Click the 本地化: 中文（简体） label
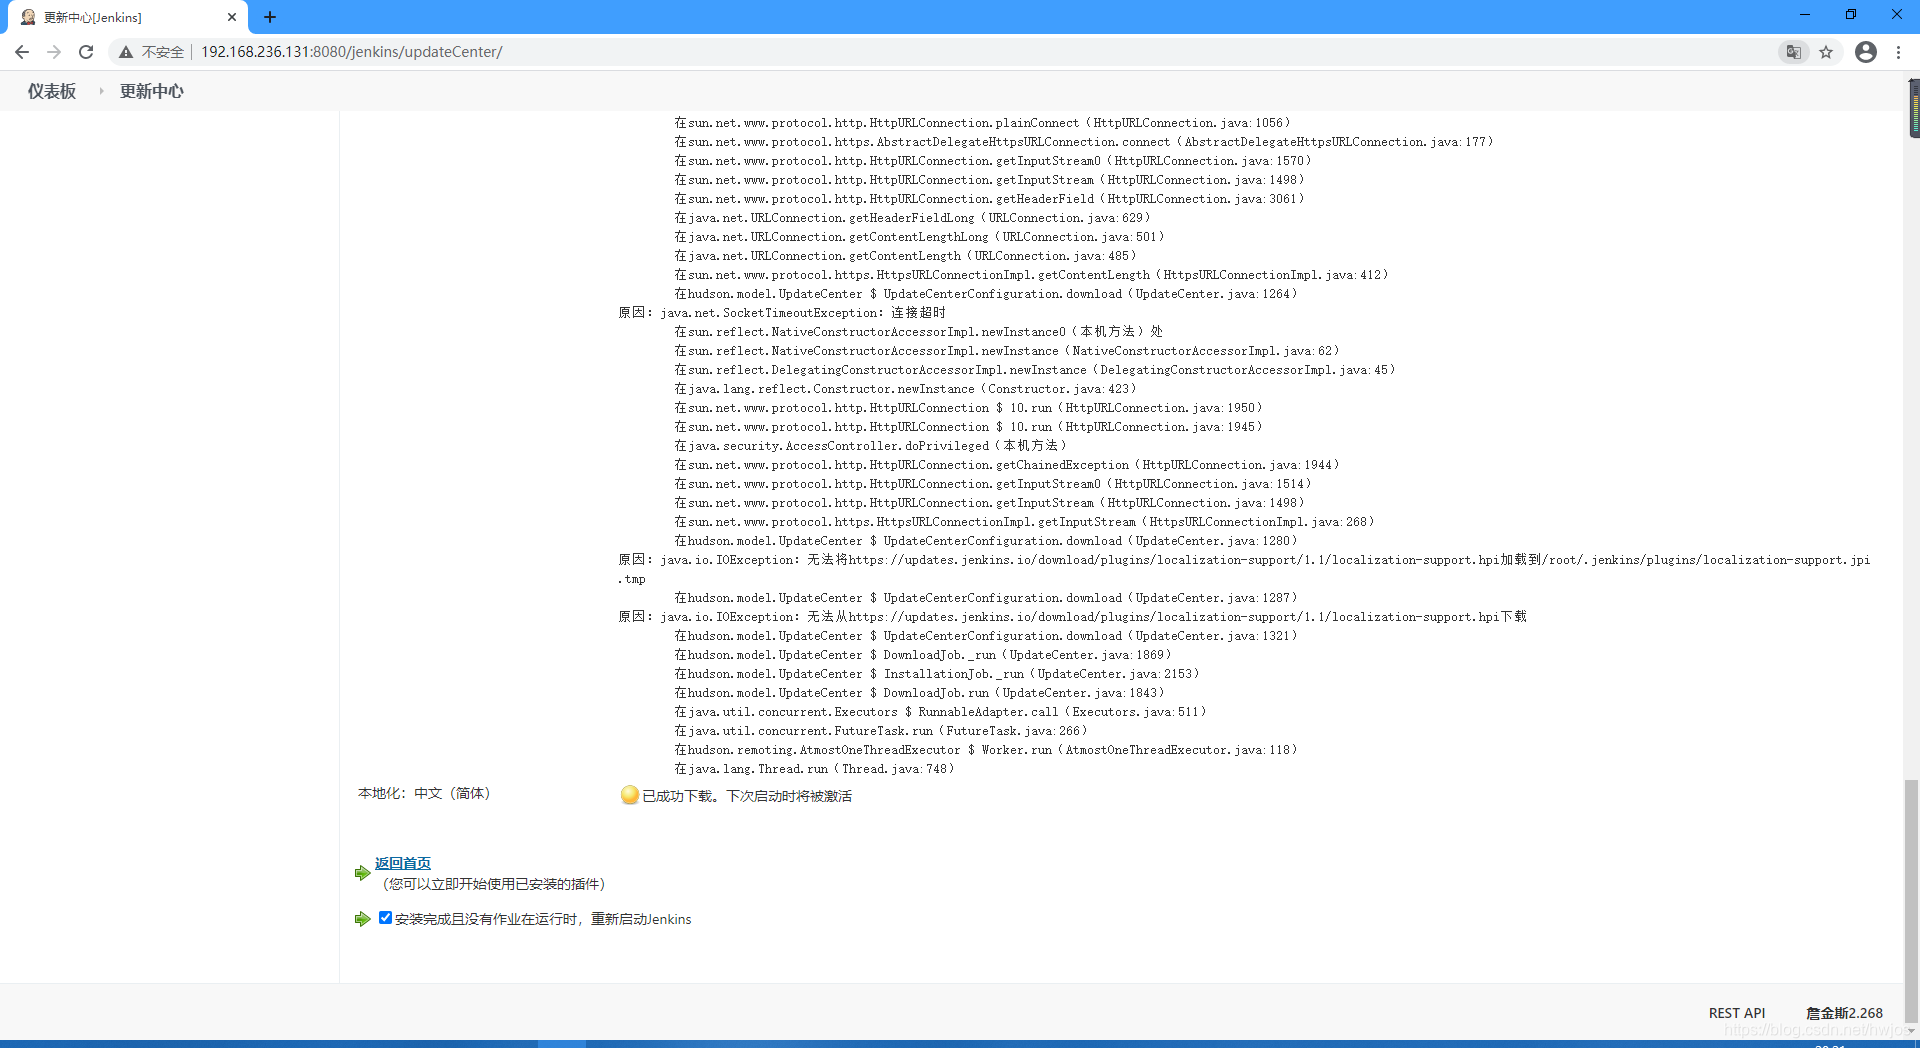 pyautogui.click(x=425, y=793)
